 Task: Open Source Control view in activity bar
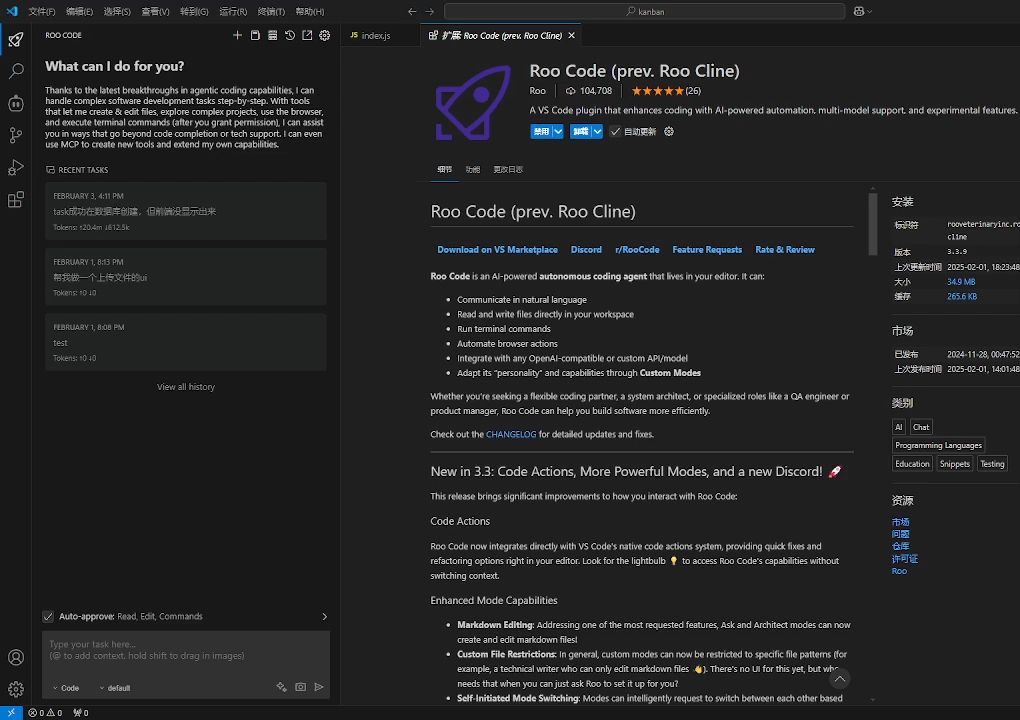pos(16,135)
